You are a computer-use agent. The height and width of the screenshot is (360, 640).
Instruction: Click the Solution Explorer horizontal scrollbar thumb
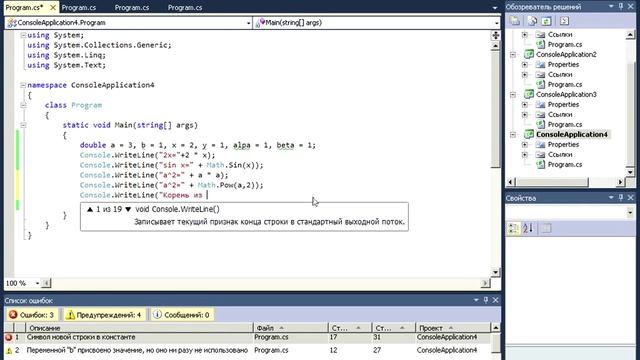[x=552, y=182]
